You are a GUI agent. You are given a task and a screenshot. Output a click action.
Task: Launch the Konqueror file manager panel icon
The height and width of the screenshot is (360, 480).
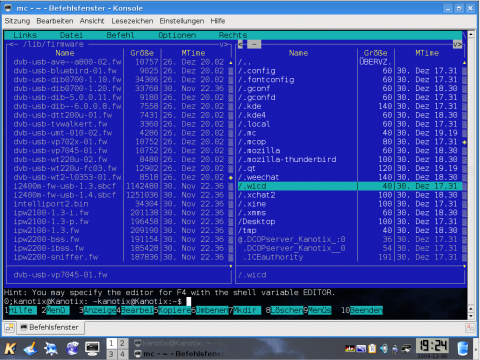[51, 349]
